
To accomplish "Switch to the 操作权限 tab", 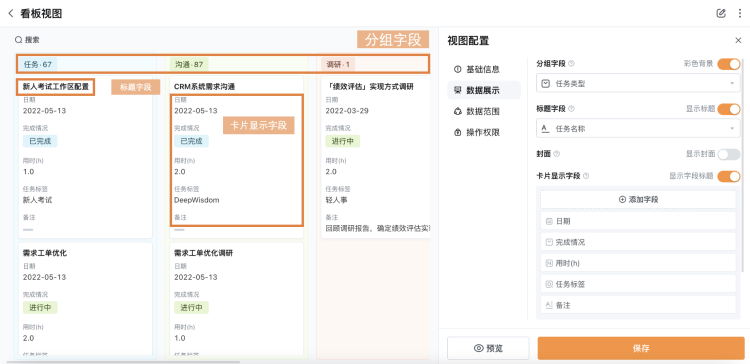I will (484, 132).
